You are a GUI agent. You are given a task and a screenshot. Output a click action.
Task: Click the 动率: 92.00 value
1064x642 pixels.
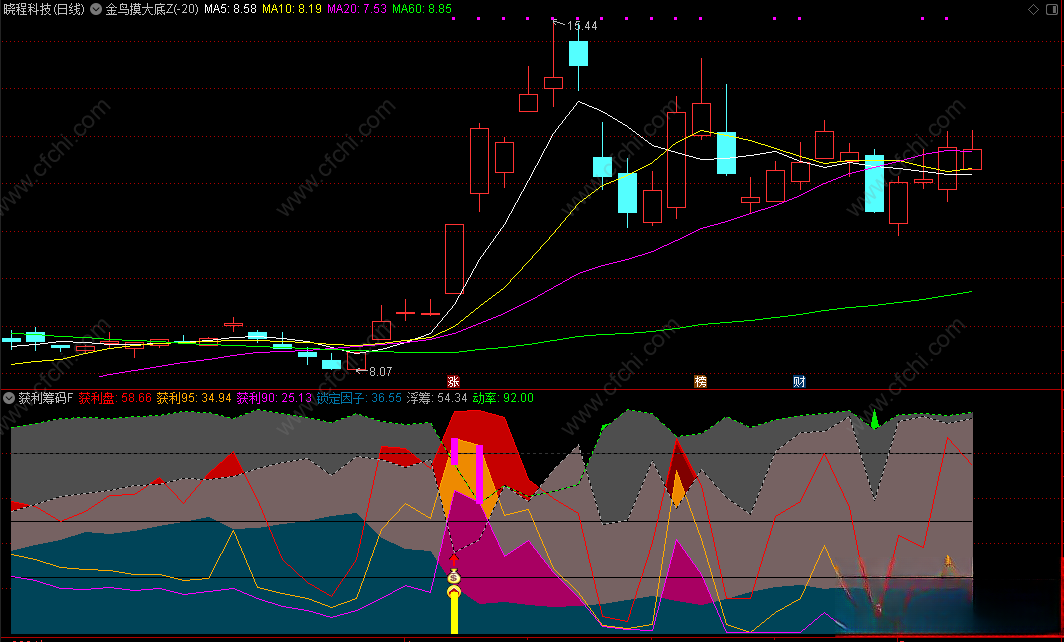point(503,398)
